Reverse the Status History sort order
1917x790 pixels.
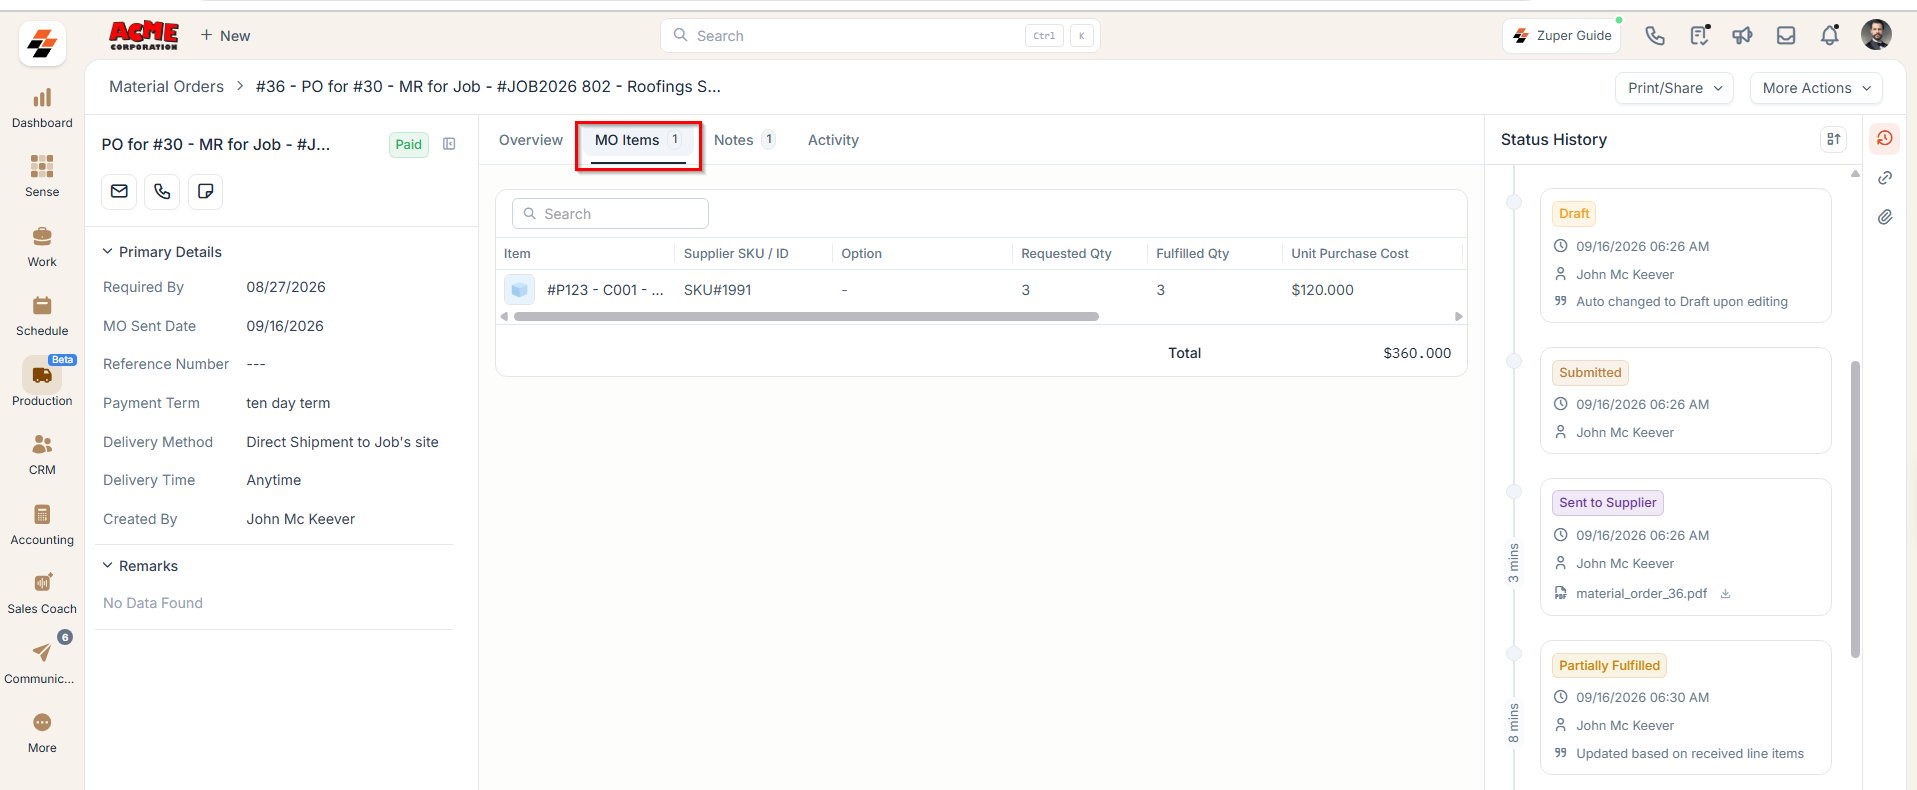pos(1833,140)
